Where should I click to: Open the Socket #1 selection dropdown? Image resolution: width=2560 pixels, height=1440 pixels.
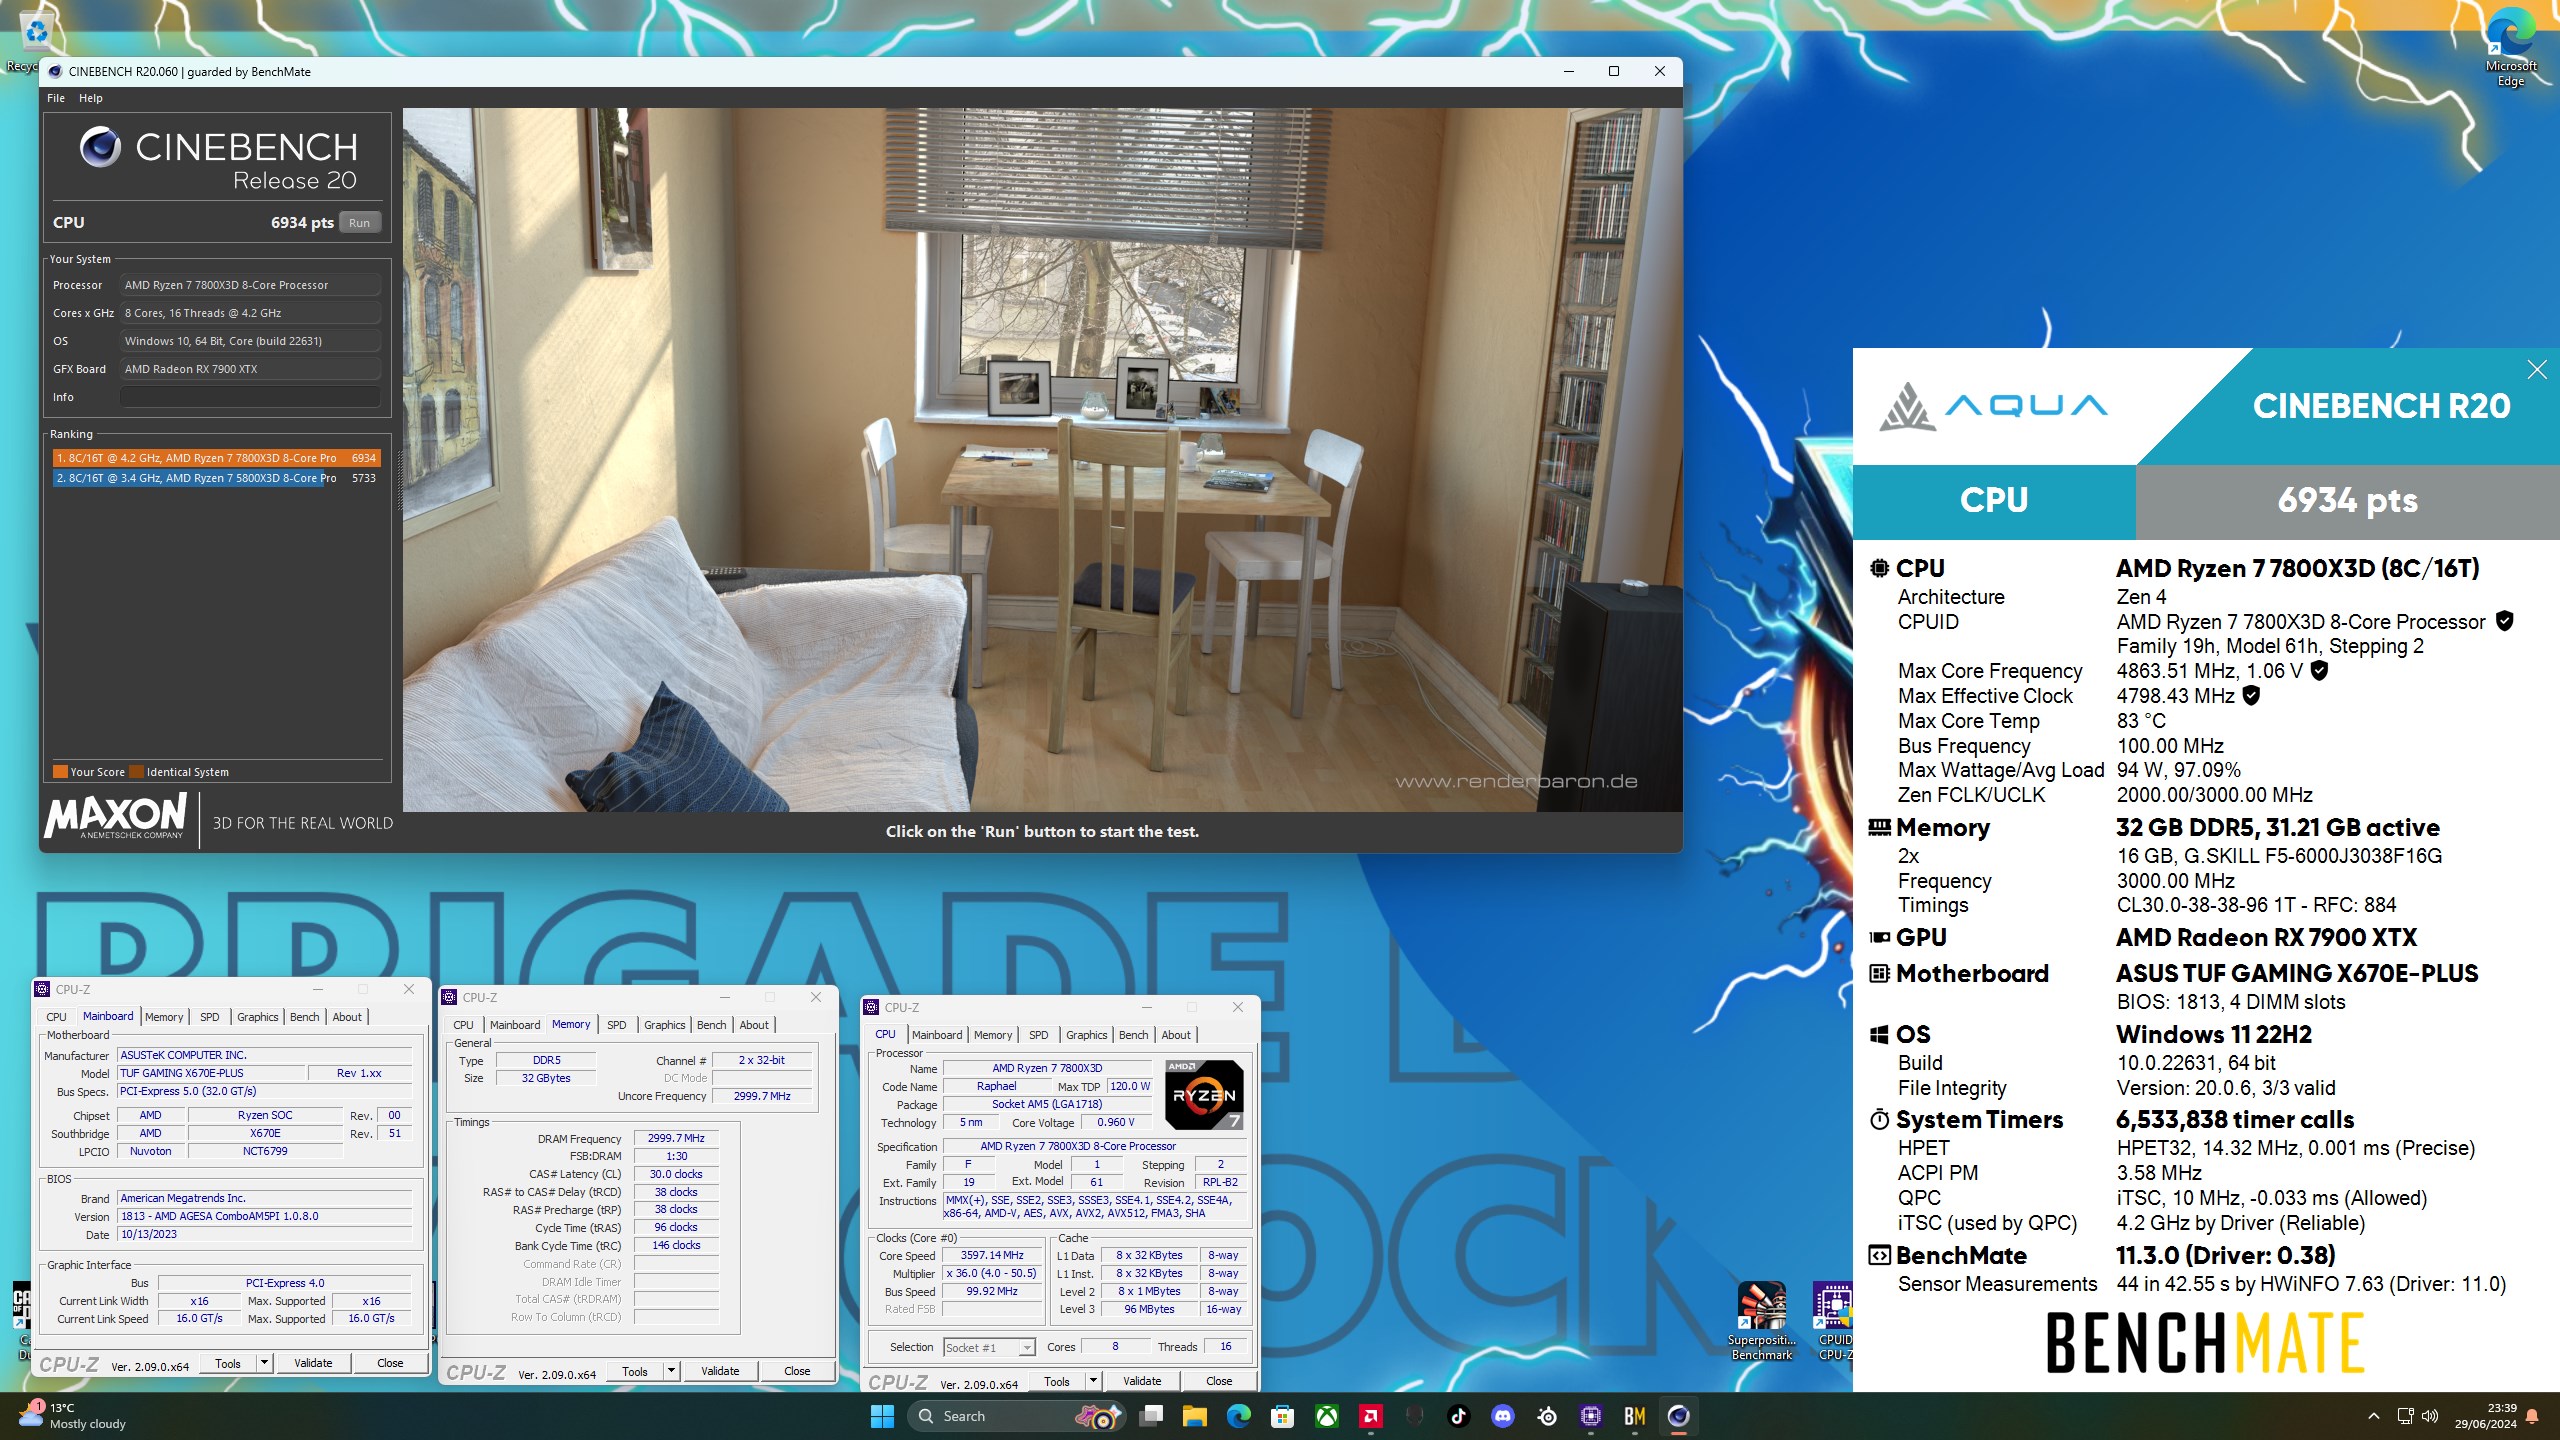click(989, 1347)
